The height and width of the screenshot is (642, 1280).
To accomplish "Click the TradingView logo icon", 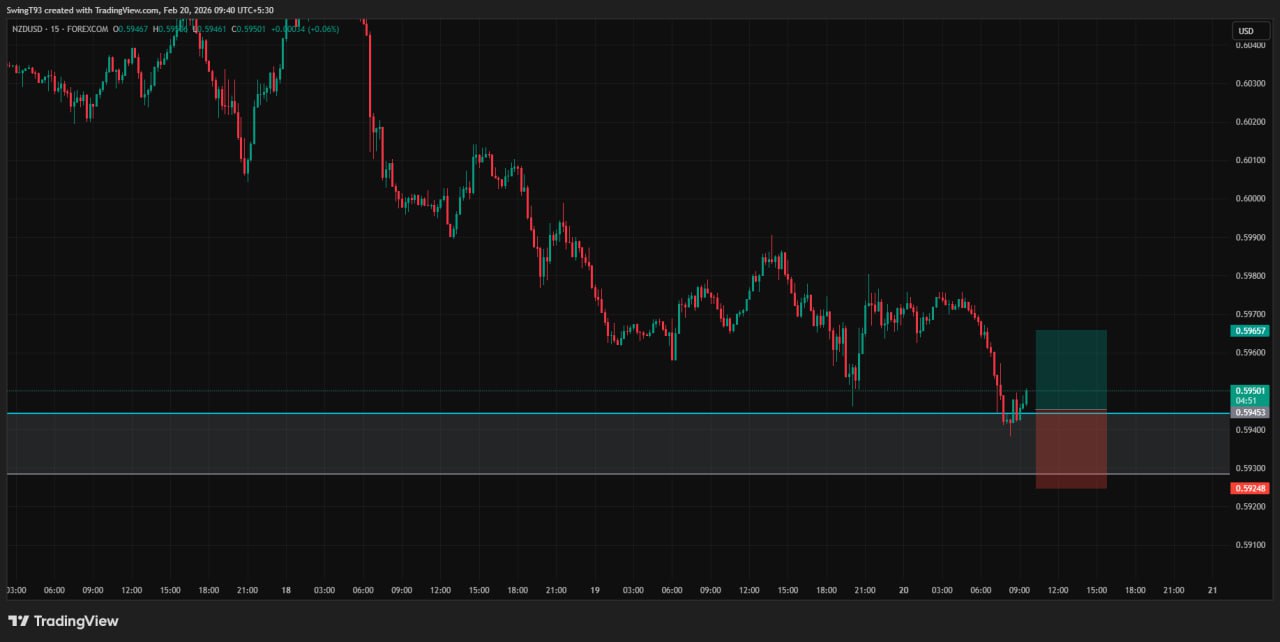I will (x=18, y=621).
